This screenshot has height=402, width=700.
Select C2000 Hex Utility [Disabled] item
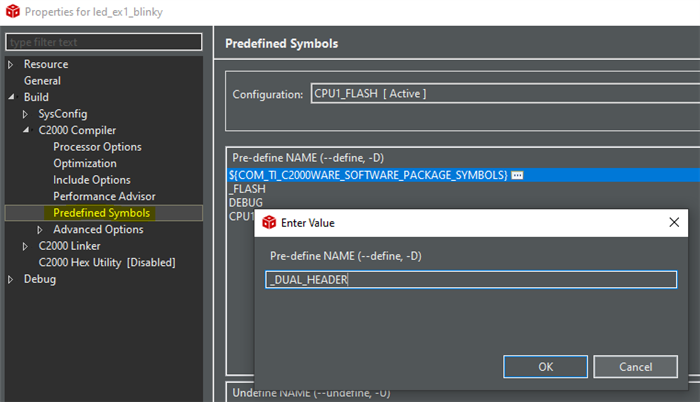107,263
